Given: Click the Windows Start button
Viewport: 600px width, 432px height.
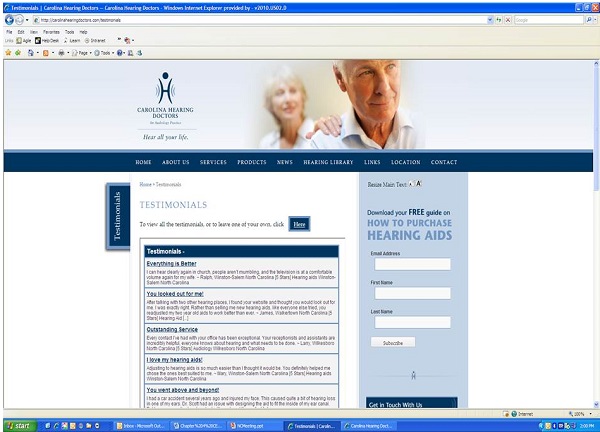Looking at the screenshot, I should click(x=19, y=425).
